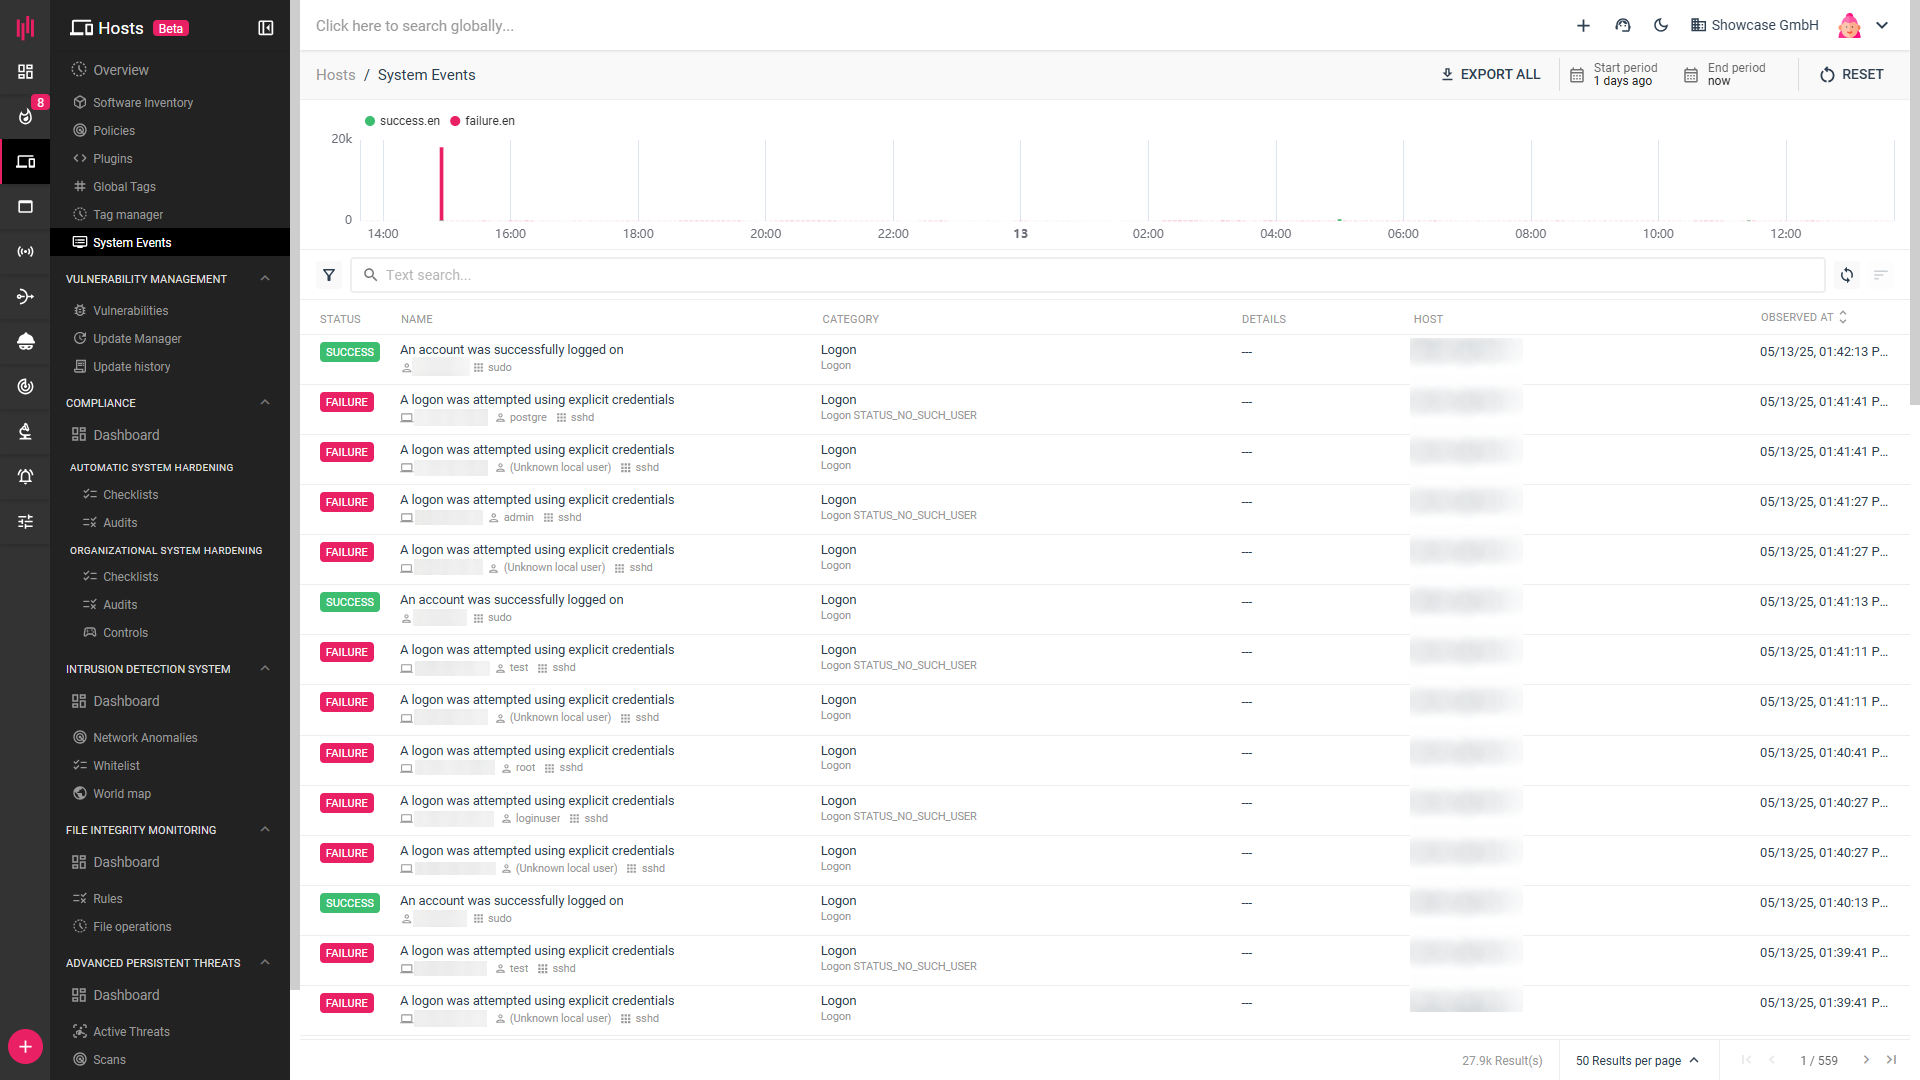Collapse Vulnerability Management section
The width and height of the screenshot is (1920, 1080).
click(x=265, y=279)
